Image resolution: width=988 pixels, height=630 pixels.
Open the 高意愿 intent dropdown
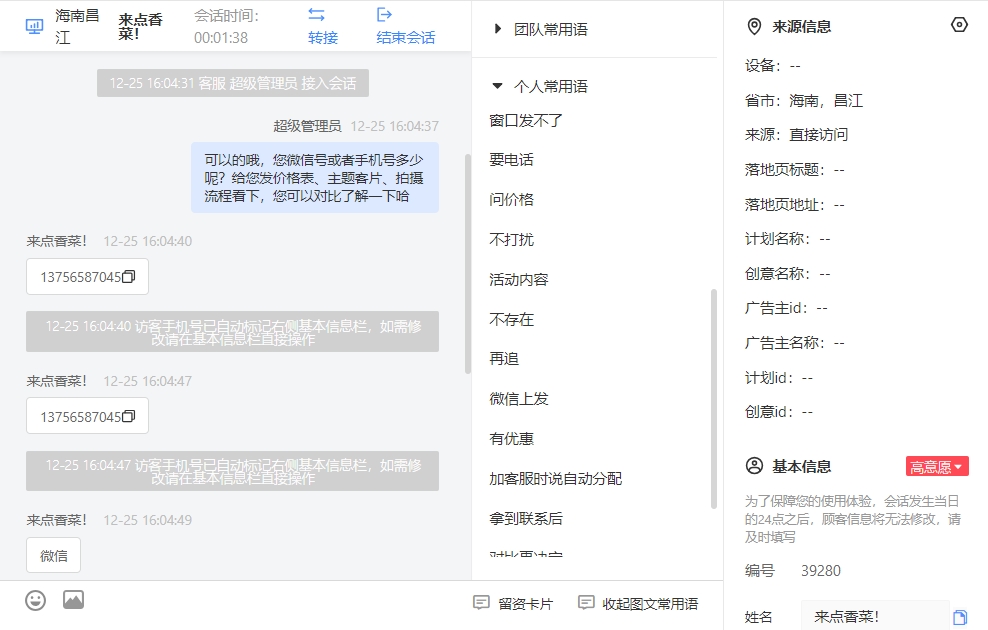(937, 466)
